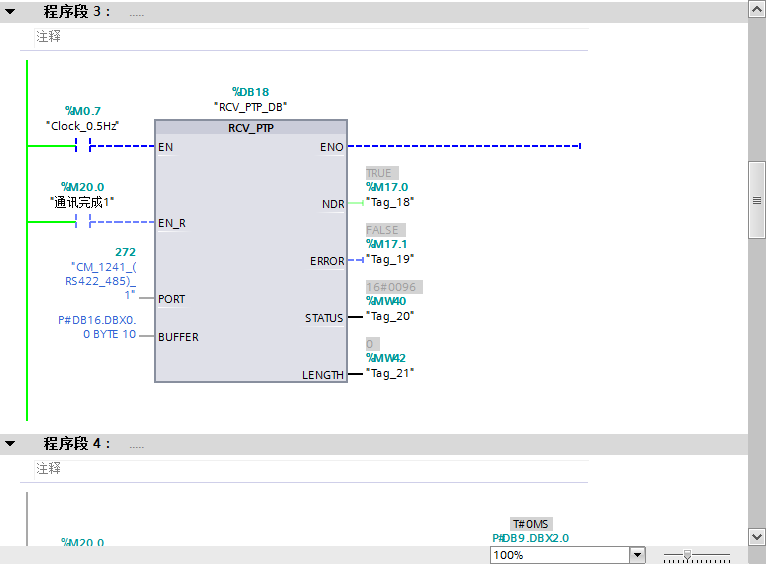
Task: Click the NDR output pin label
Action: [x=333, y=204]
